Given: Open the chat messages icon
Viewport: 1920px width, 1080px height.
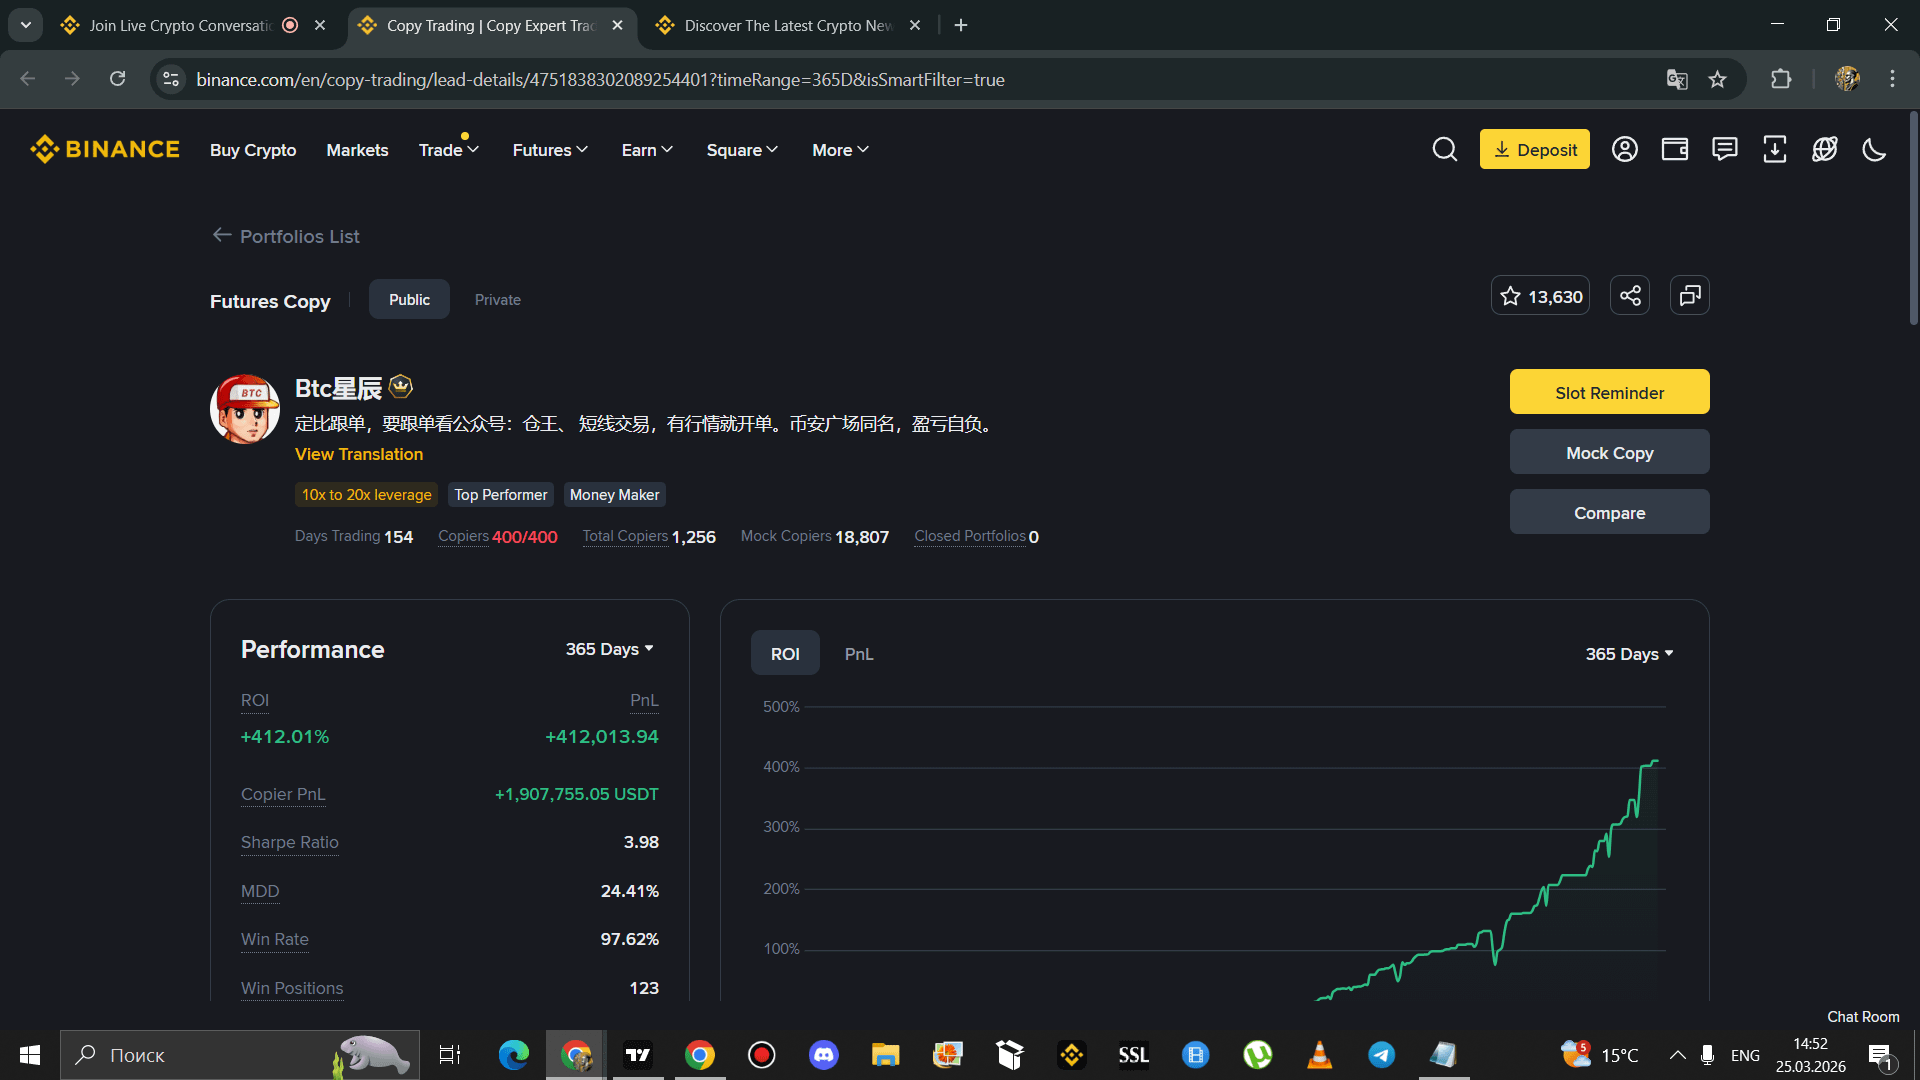Looking at the screenshot, I should 1724,149.
